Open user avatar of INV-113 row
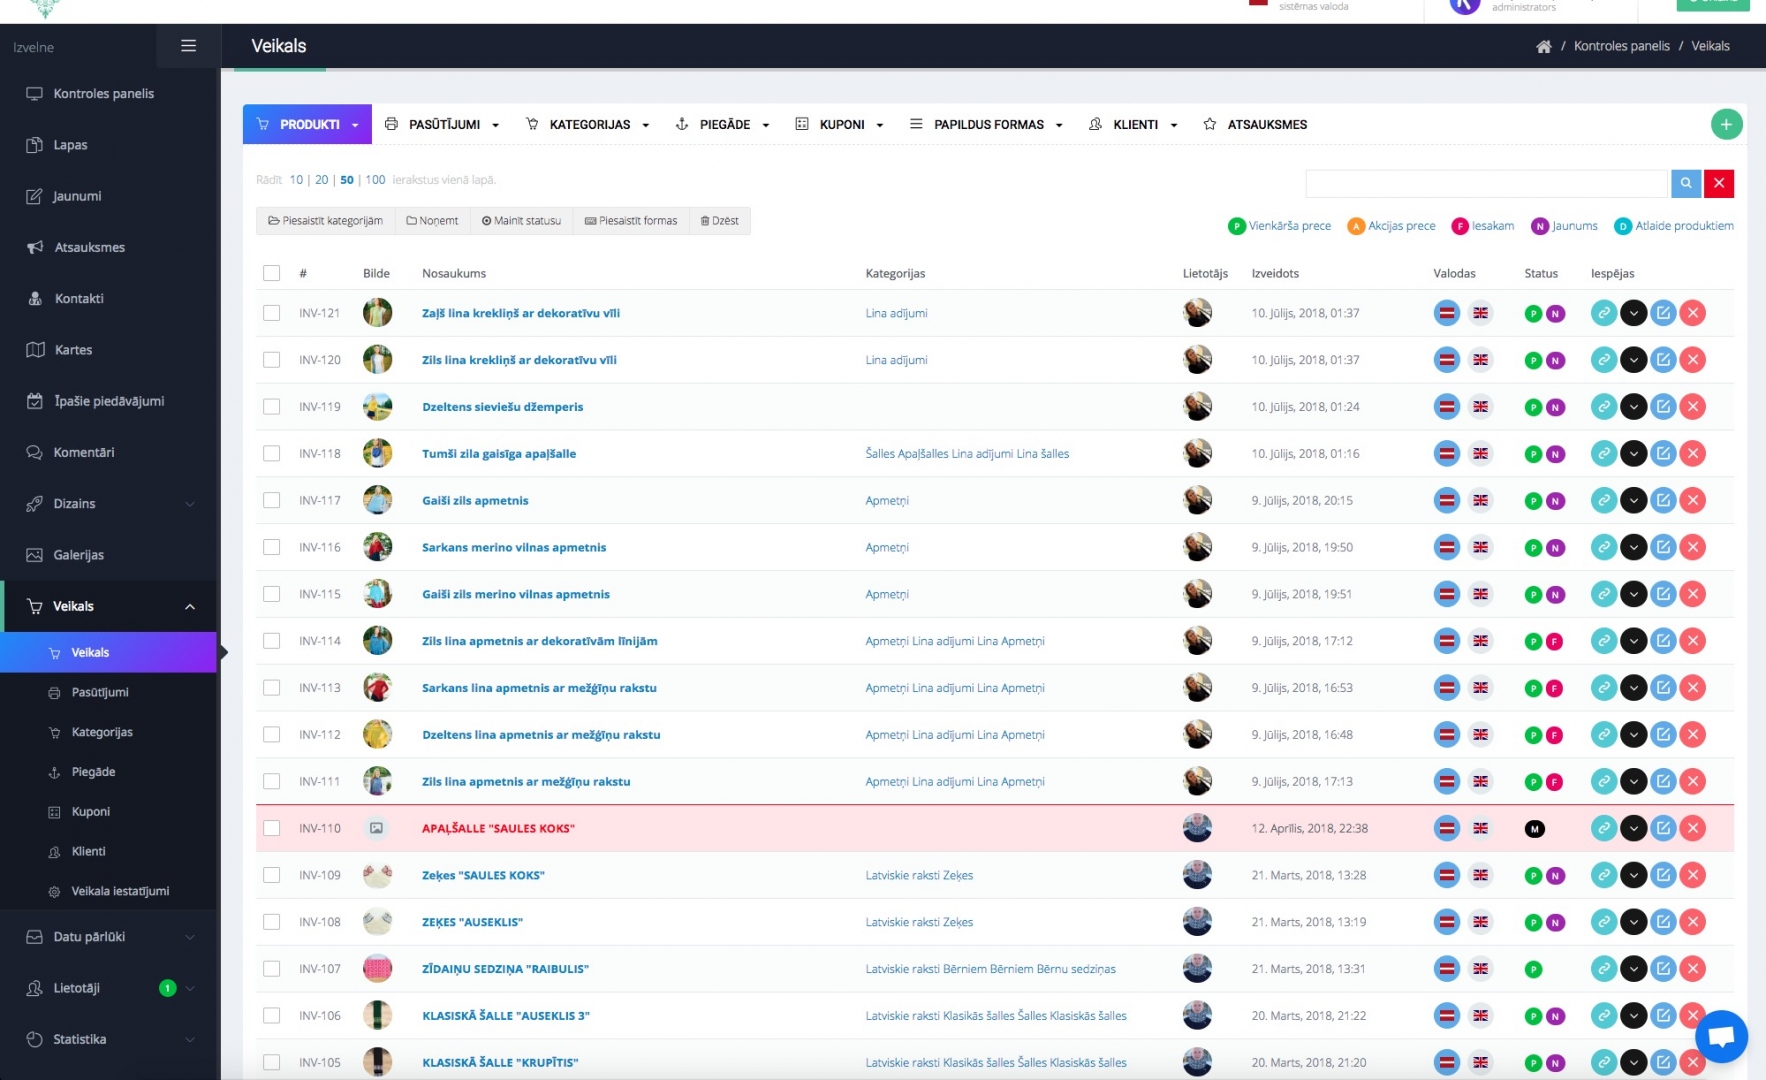The width and height of the screenshot is (1766, 1080). click(x=1197, y=687)
